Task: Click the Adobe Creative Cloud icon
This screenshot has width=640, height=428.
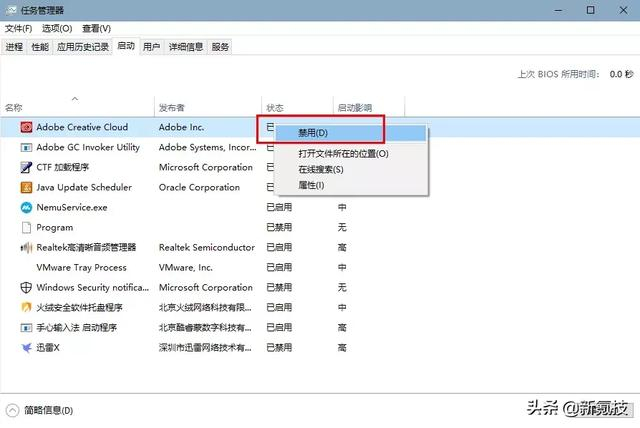Action: pyautogui.click(x=26, y=127)
